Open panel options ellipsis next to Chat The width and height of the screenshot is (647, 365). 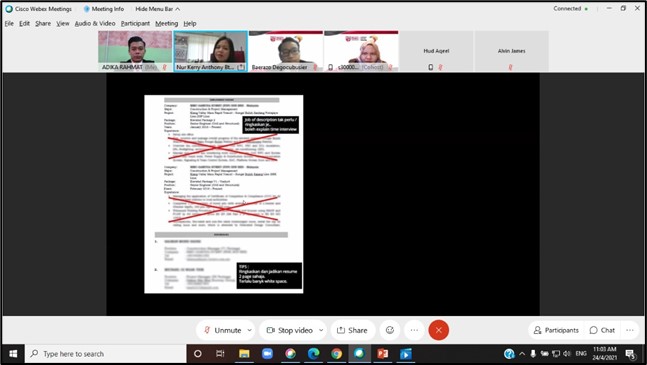tap(630, 330)
